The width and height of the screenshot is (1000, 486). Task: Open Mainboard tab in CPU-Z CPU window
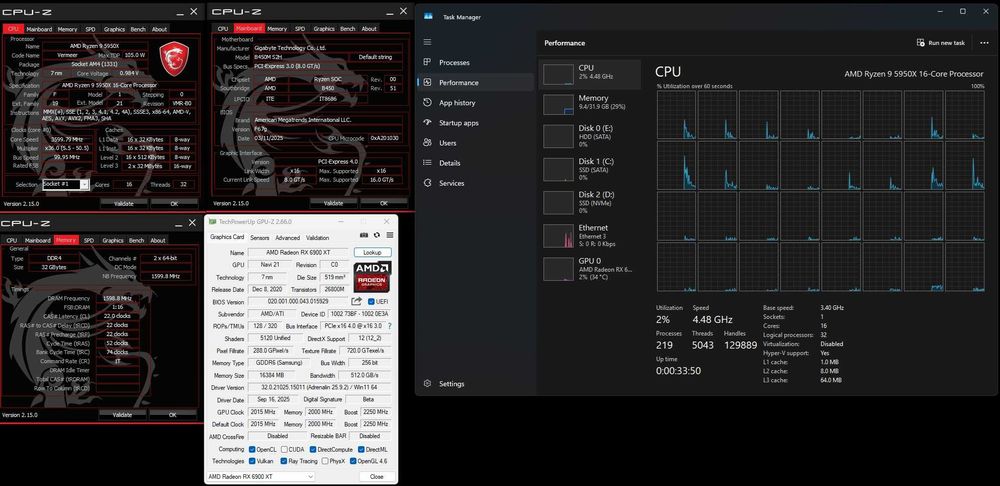pos(39,29)
